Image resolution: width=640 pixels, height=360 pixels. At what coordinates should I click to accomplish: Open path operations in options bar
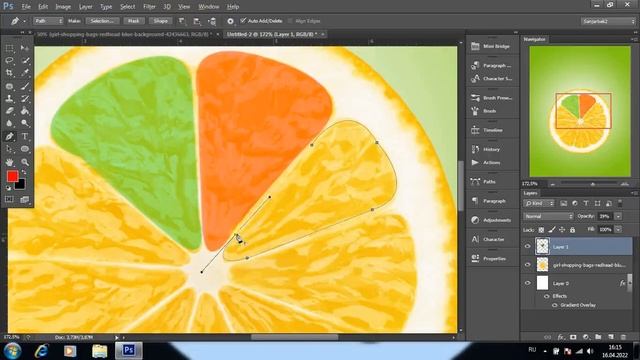(182, 21)
